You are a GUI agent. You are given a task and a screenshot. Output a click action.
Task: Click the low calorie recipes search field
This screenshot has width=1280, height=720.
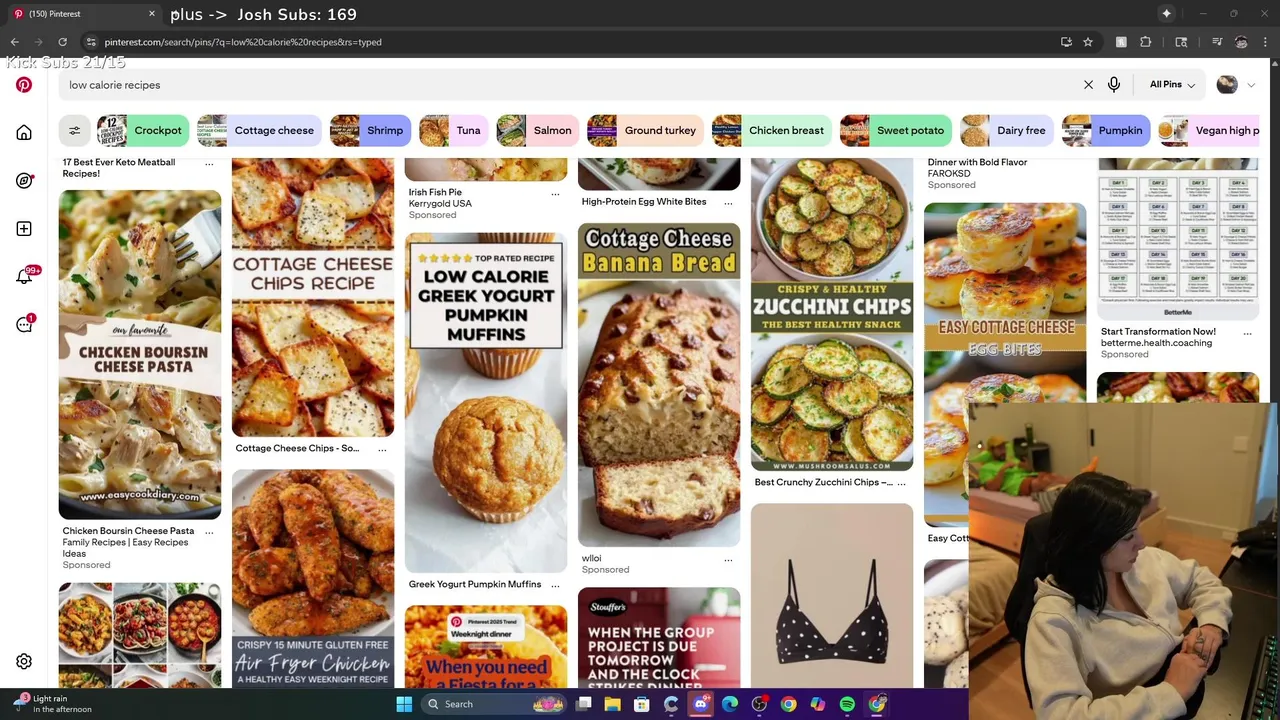point(570,85)
